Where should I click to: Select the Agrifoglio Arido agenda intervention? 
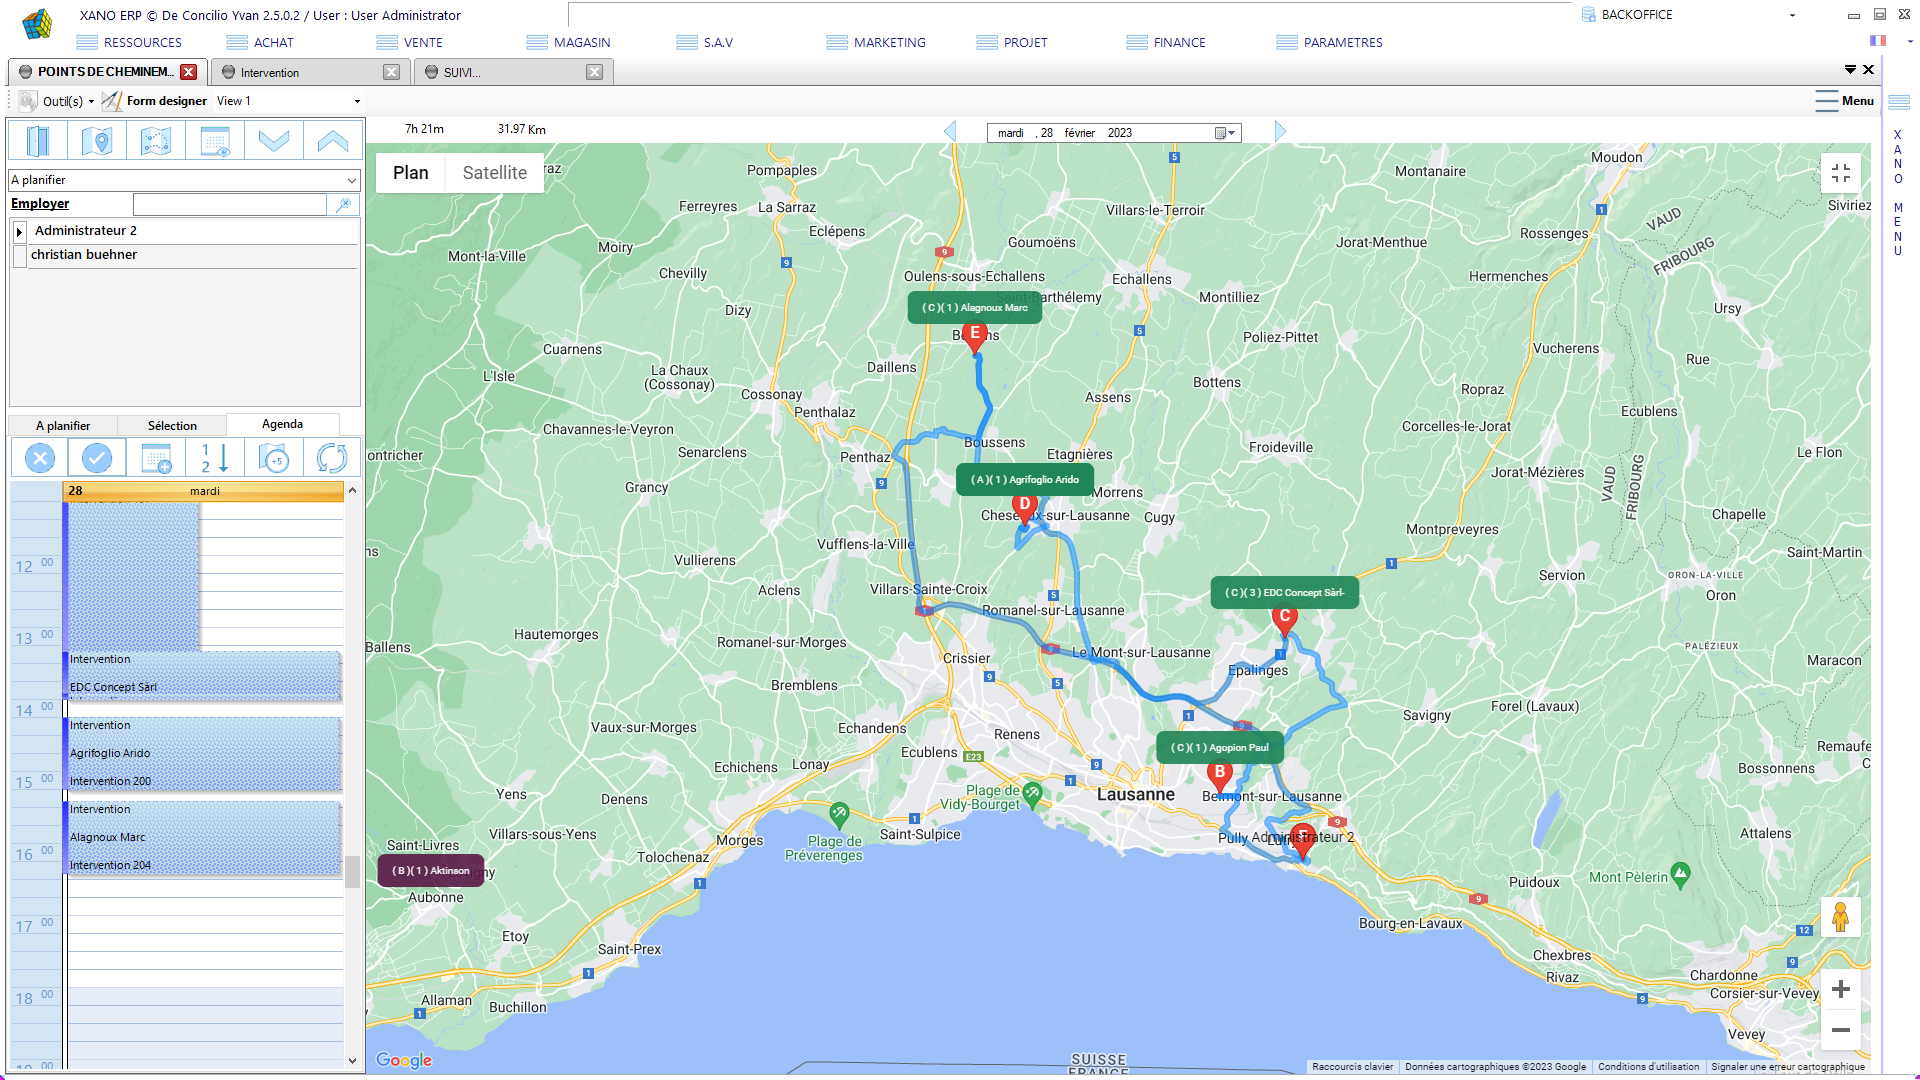204,753
